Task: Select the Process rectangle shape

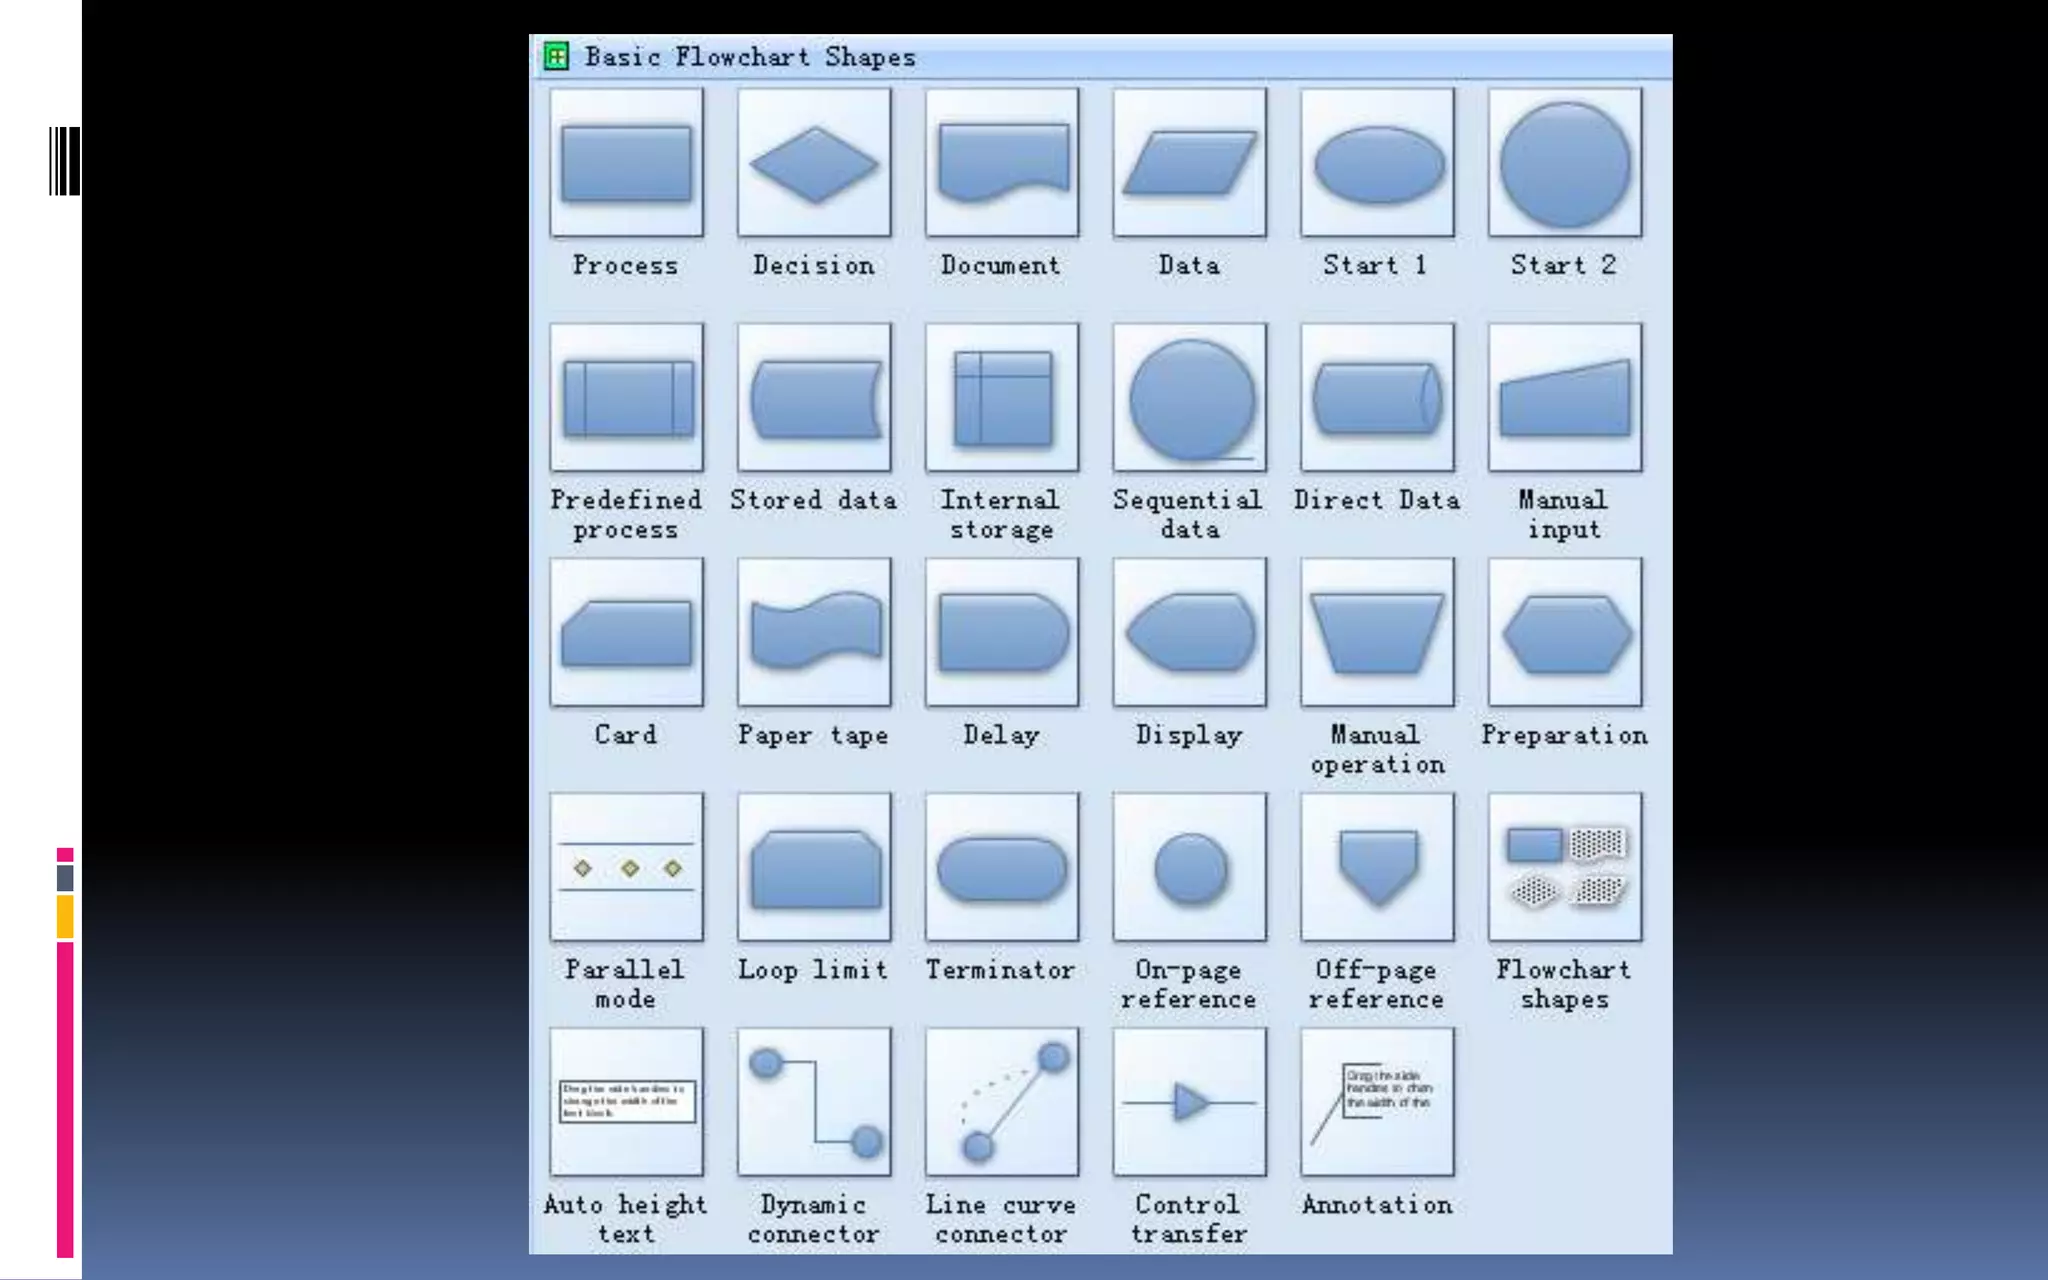Action: point(626,163)
